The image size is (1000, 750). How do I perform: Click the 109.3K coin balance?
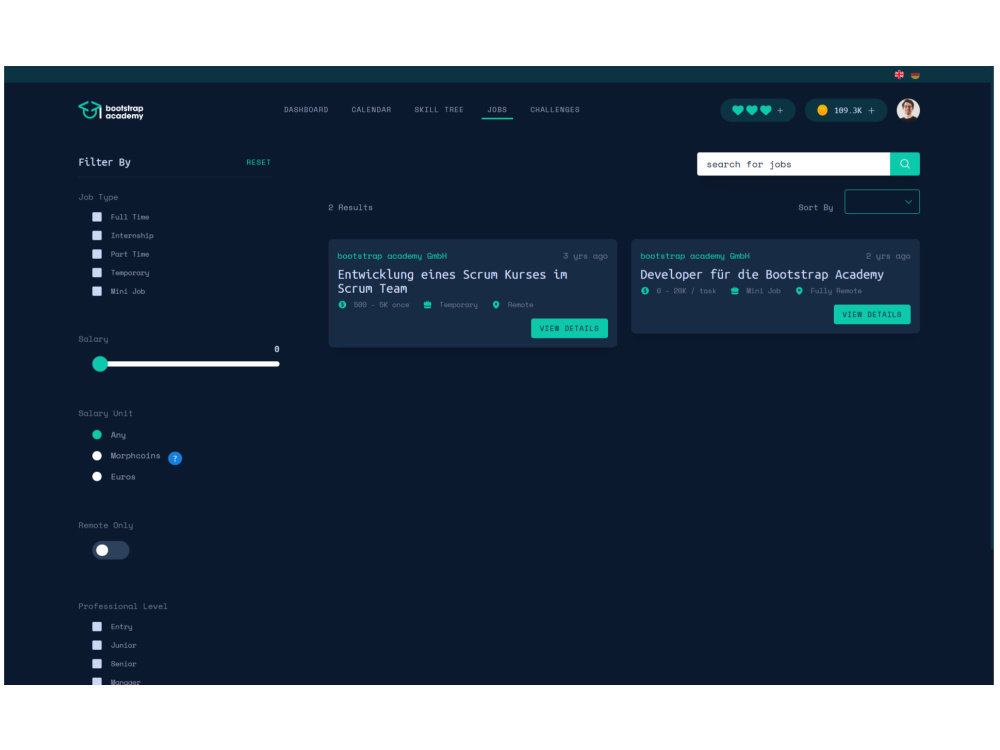click(x=848, y=110)
